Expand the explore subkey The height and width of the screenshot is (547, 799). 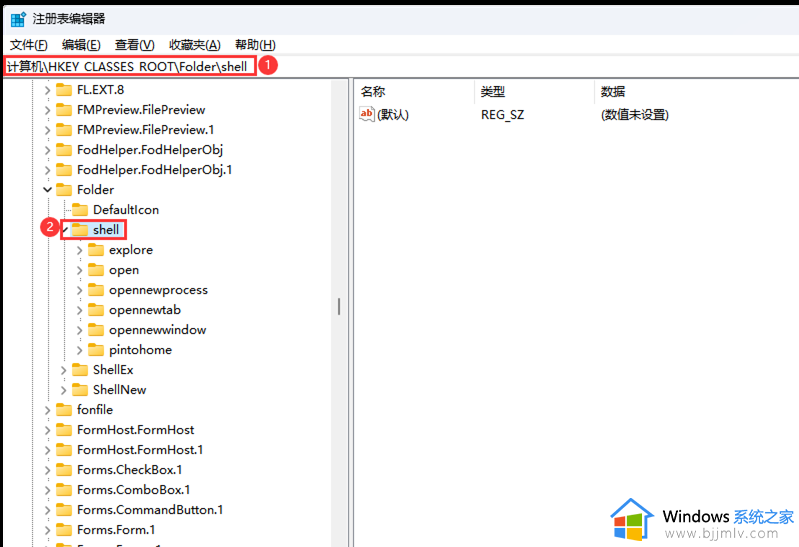pyautogui.click(x=79, y=250)
